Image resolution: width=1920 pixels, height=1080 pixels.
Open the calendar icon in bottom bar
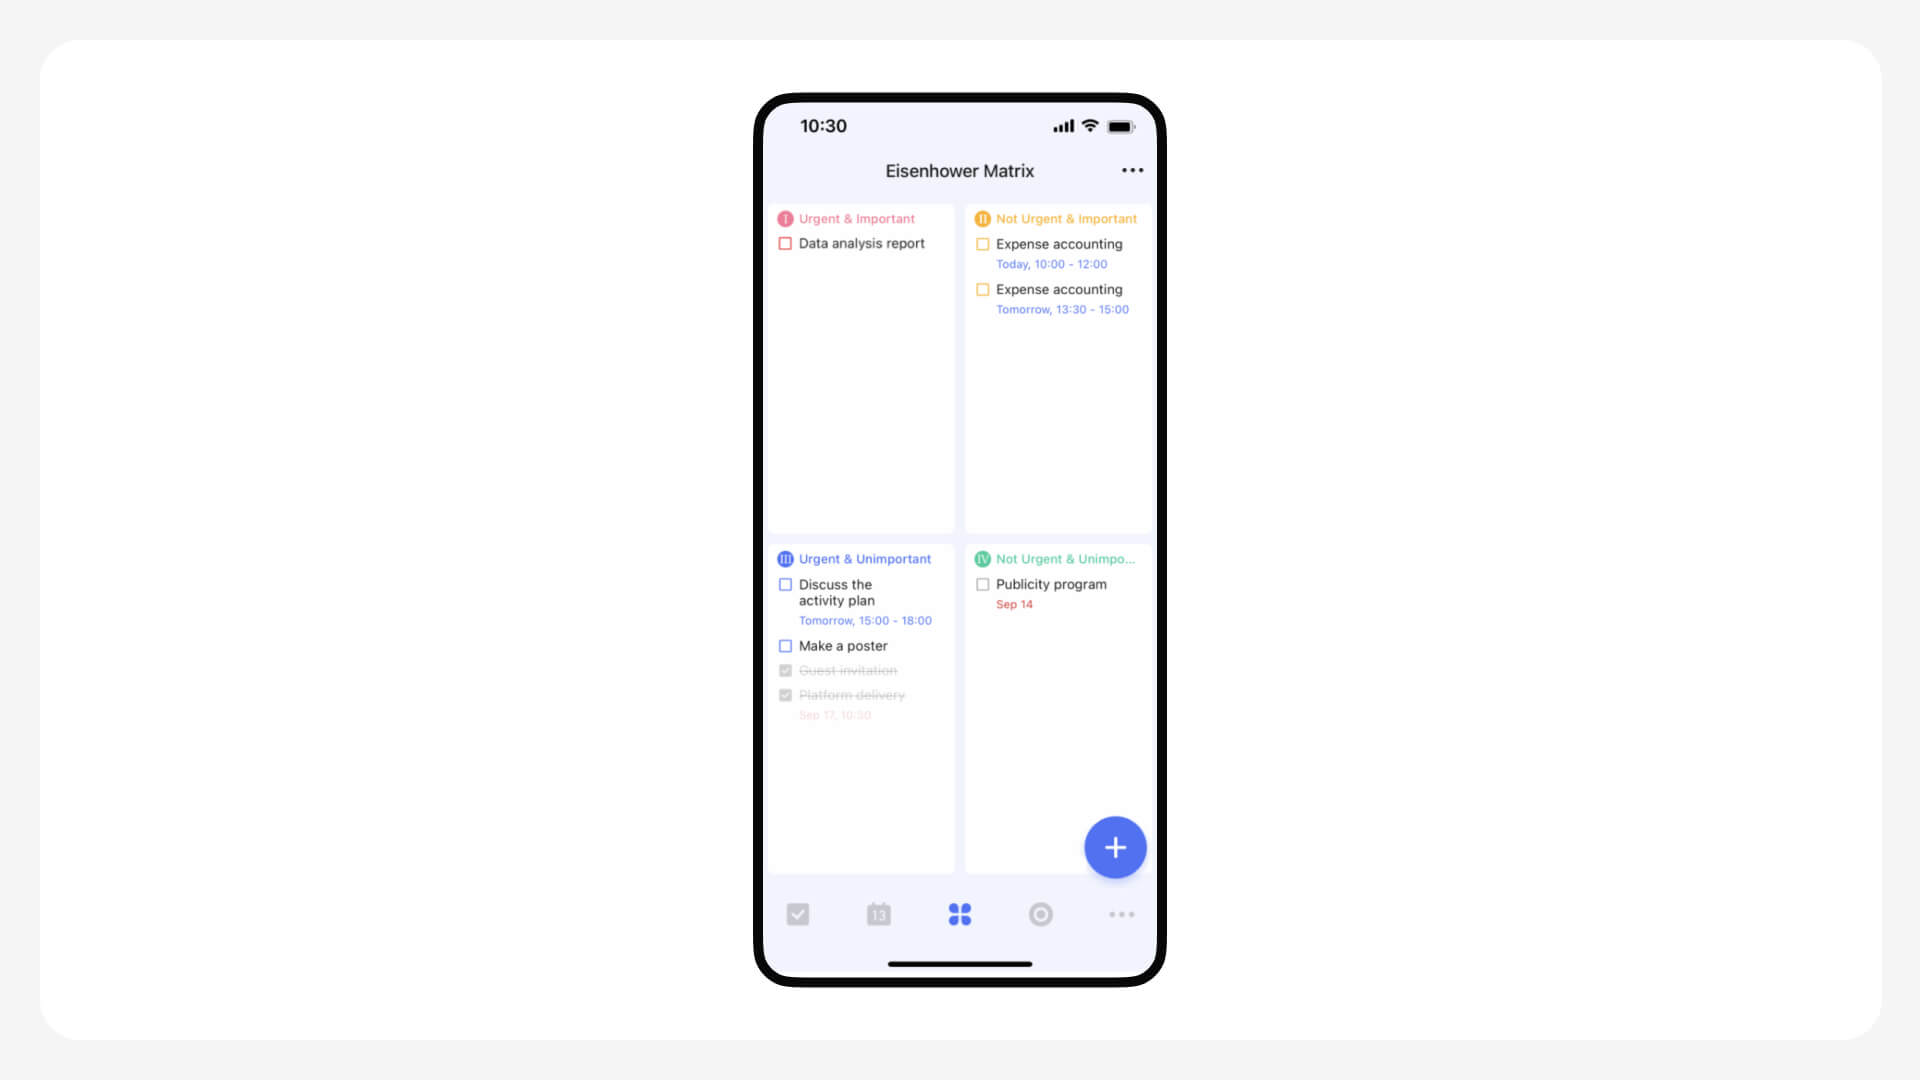coord(878,914)
